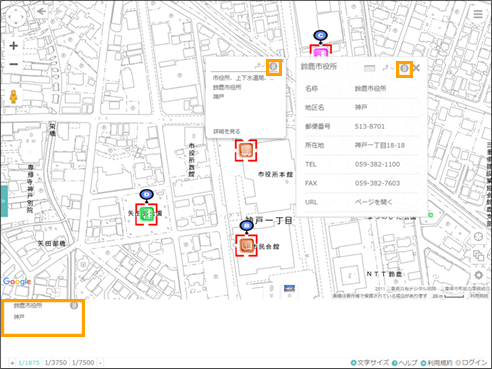Click the globe icon in the small popup
The image size is (492, 369).
(x=273, y=67)
